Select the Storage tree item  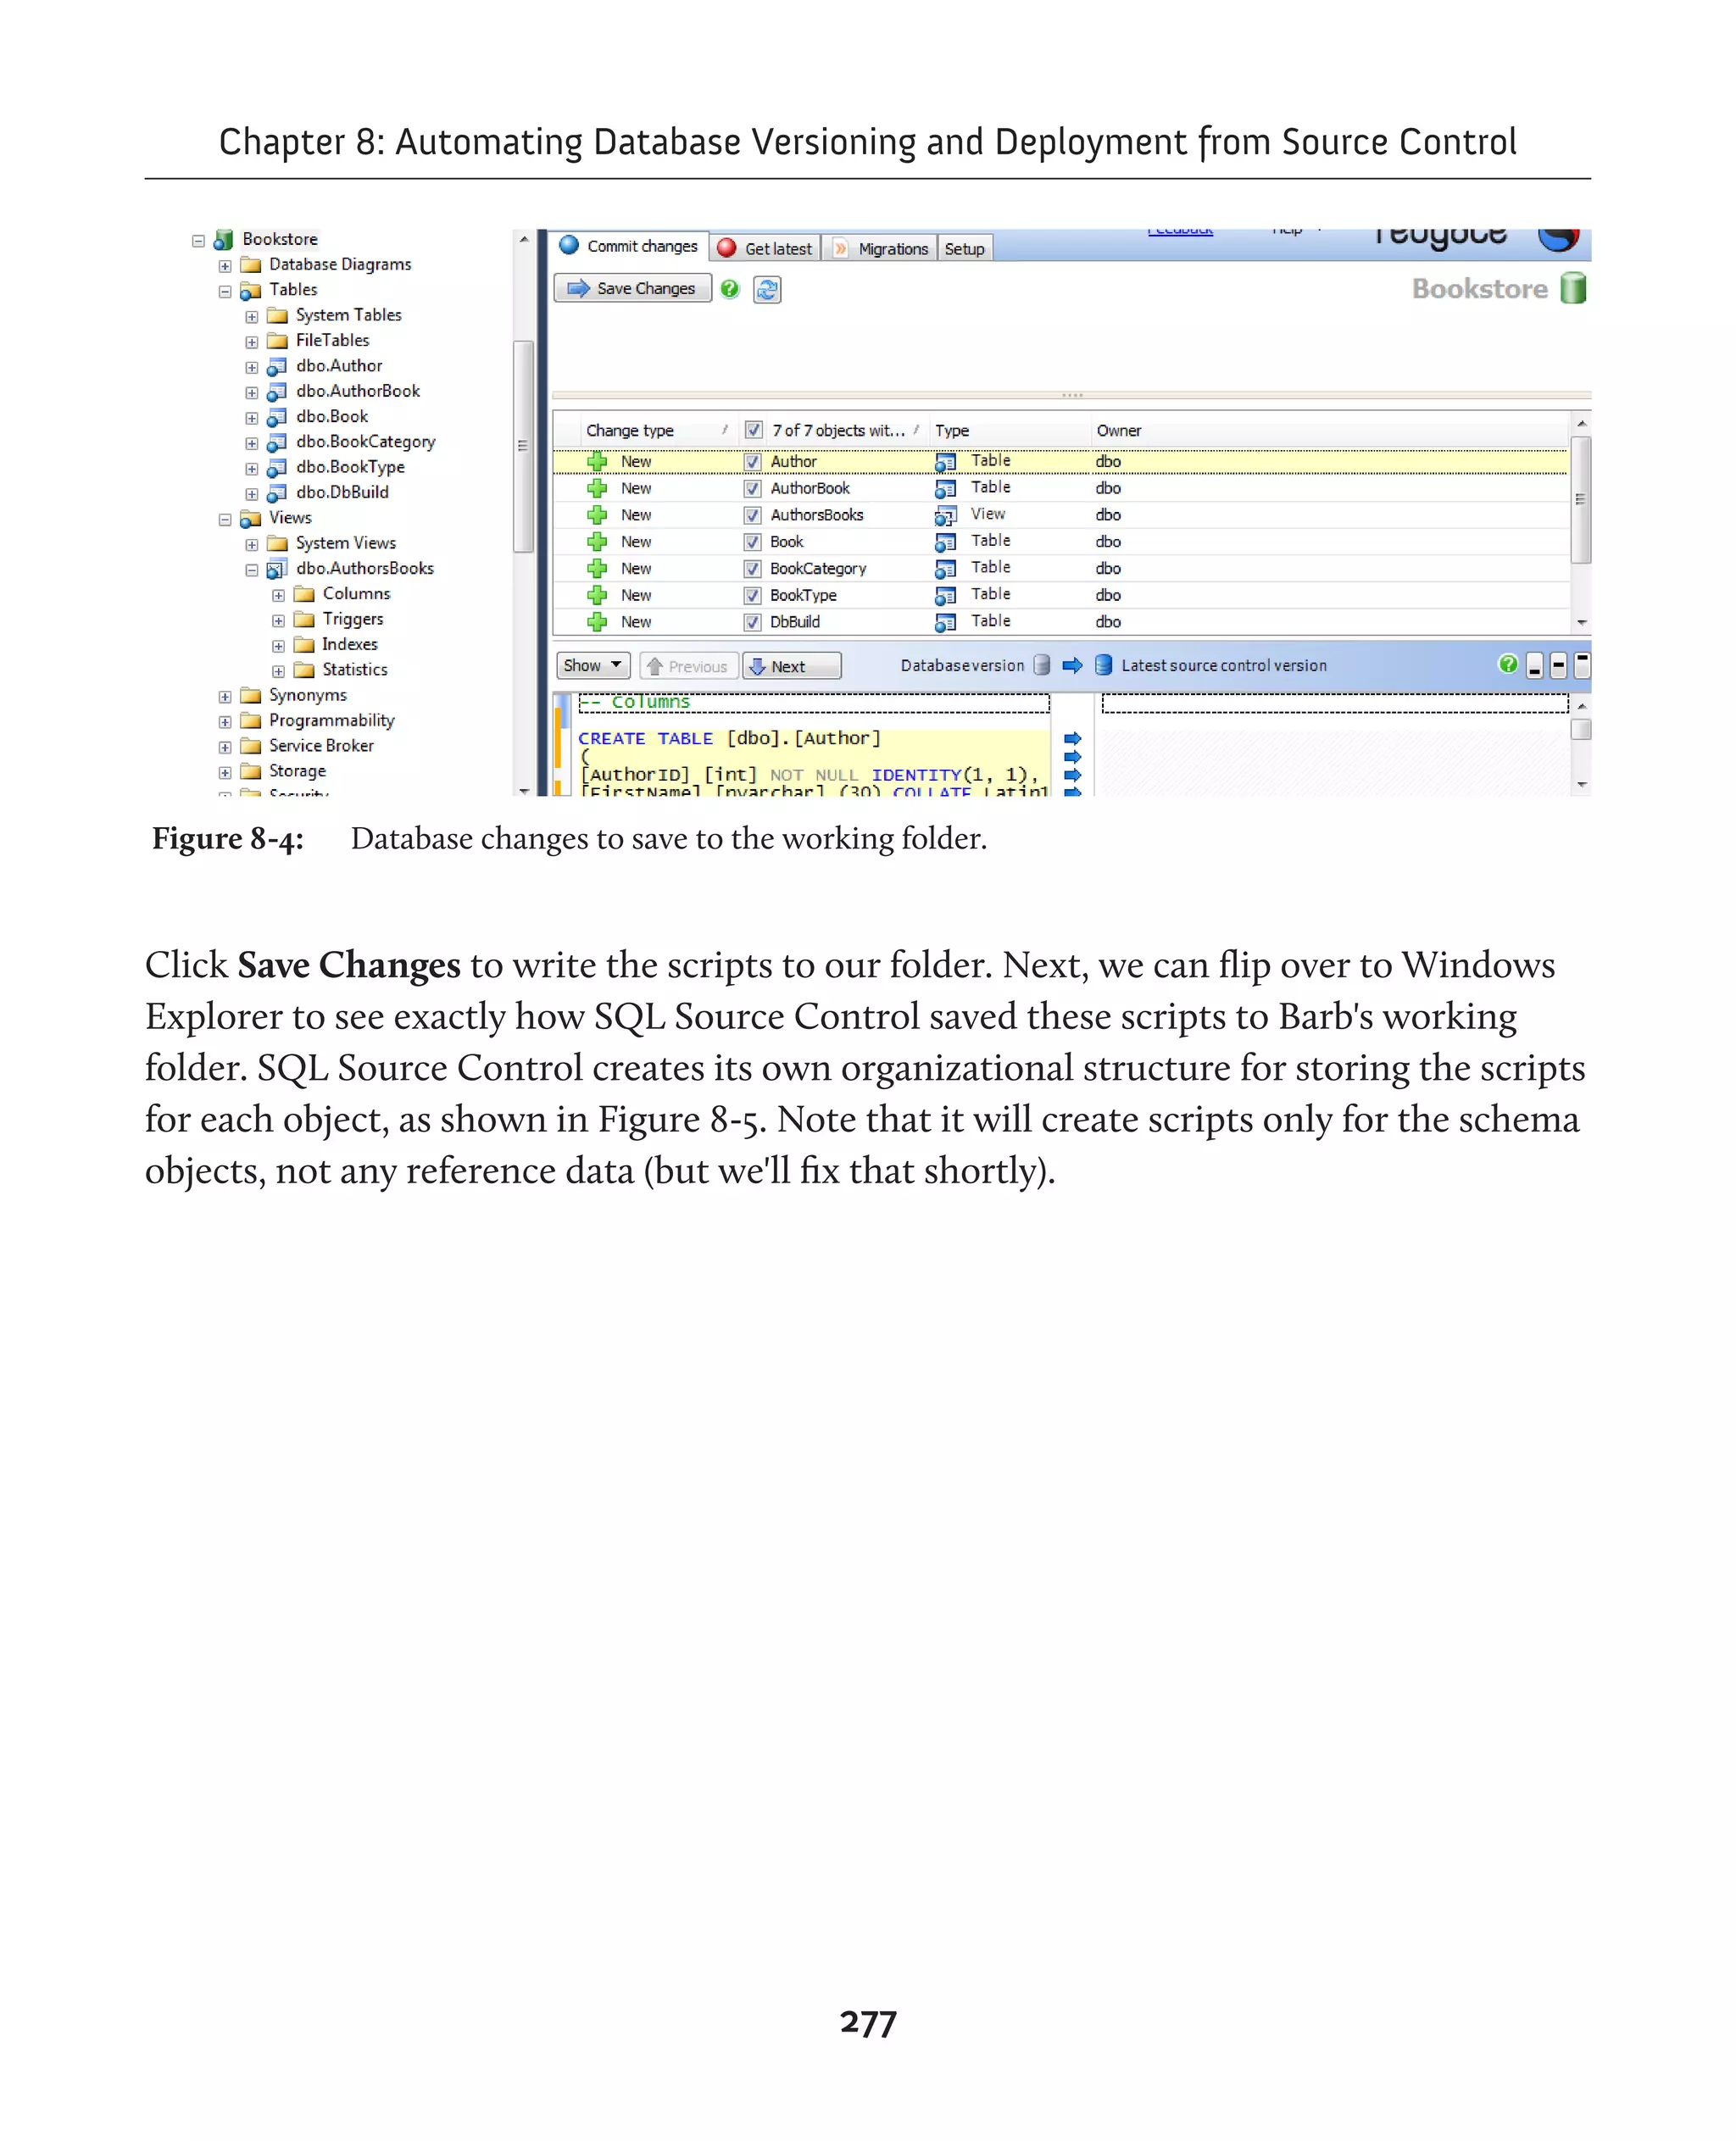(297, 772)
